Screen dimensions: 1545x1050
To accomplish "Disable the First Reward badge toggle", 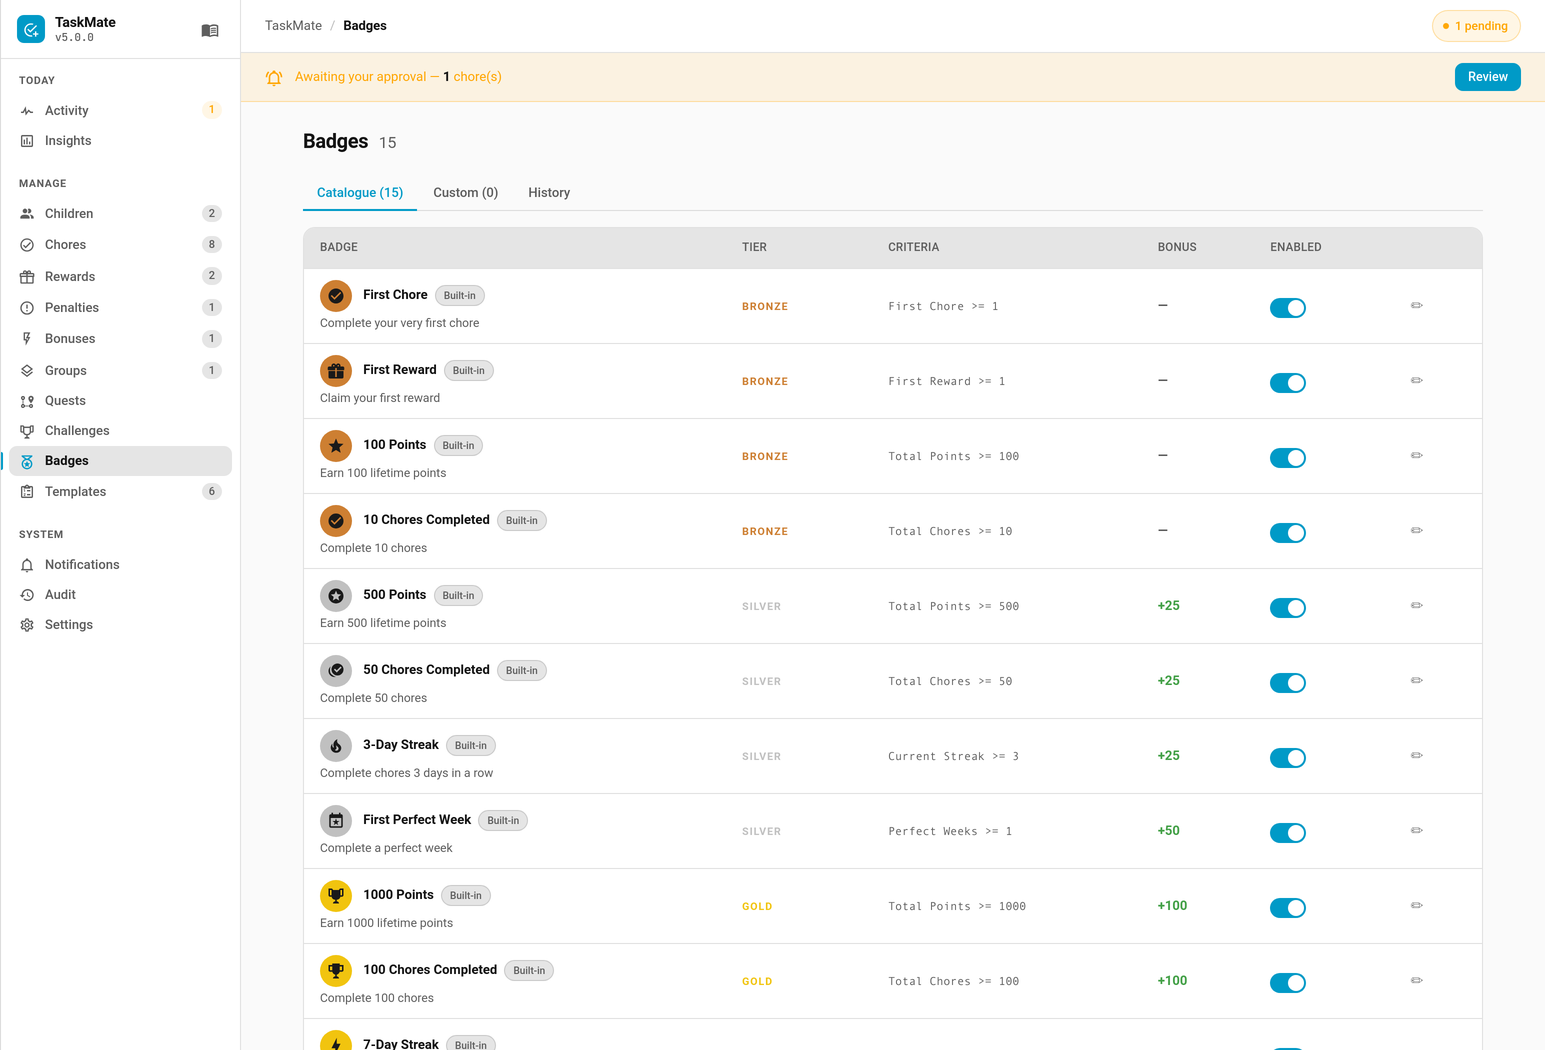I will tap(1288, 383).
